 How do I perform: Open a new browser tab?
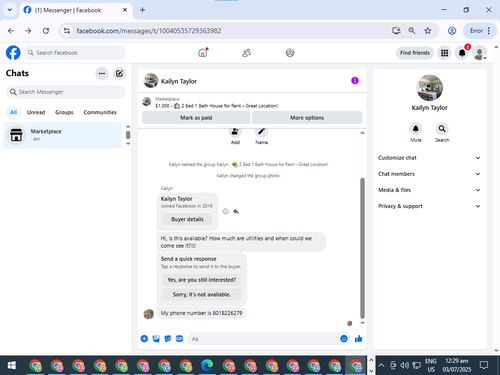142,10
